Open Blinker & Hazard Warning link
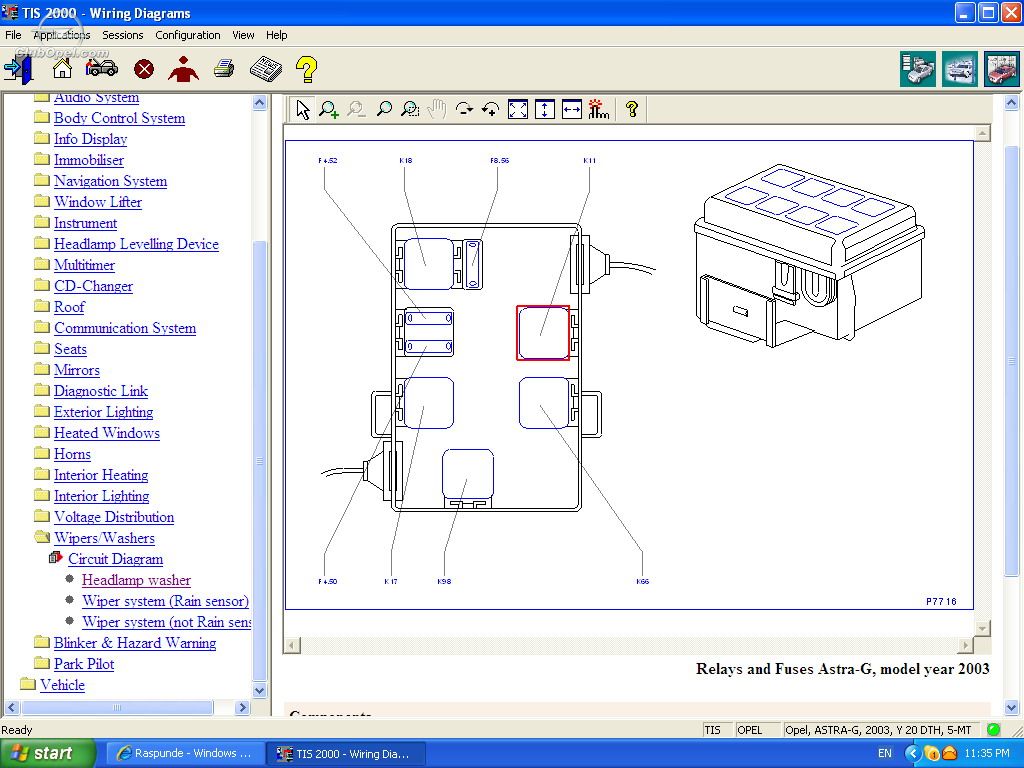 coord(135,643)
